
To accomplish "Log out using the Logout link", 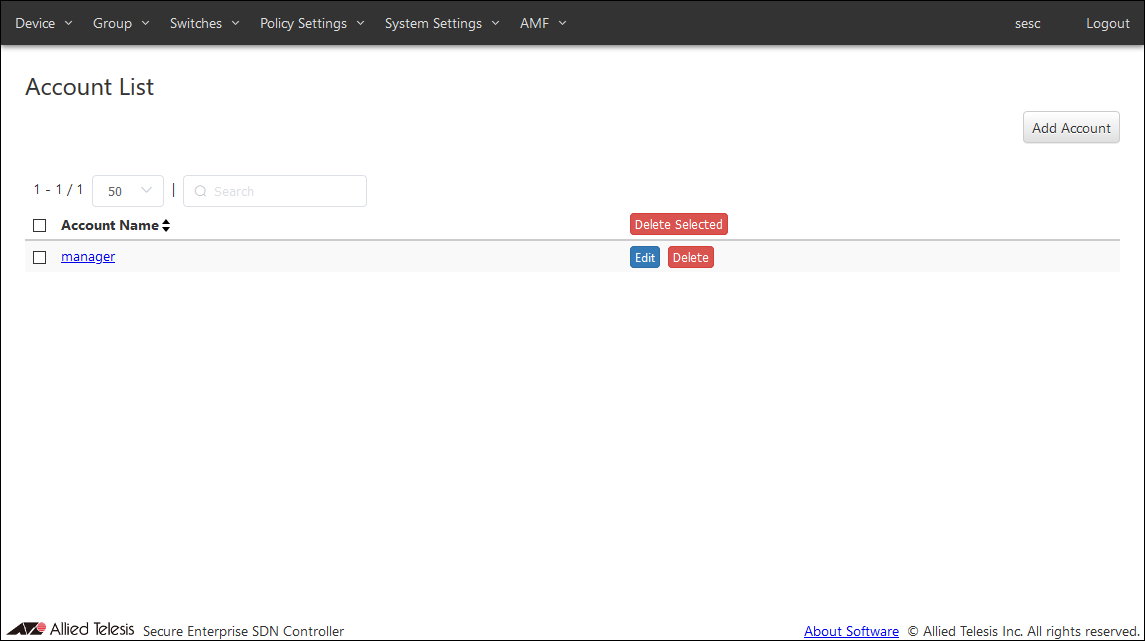I will click(x=1107, y=23).
